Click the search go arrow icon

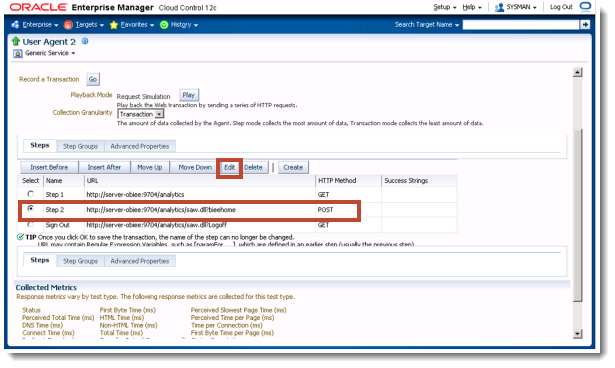pos(585,25)
